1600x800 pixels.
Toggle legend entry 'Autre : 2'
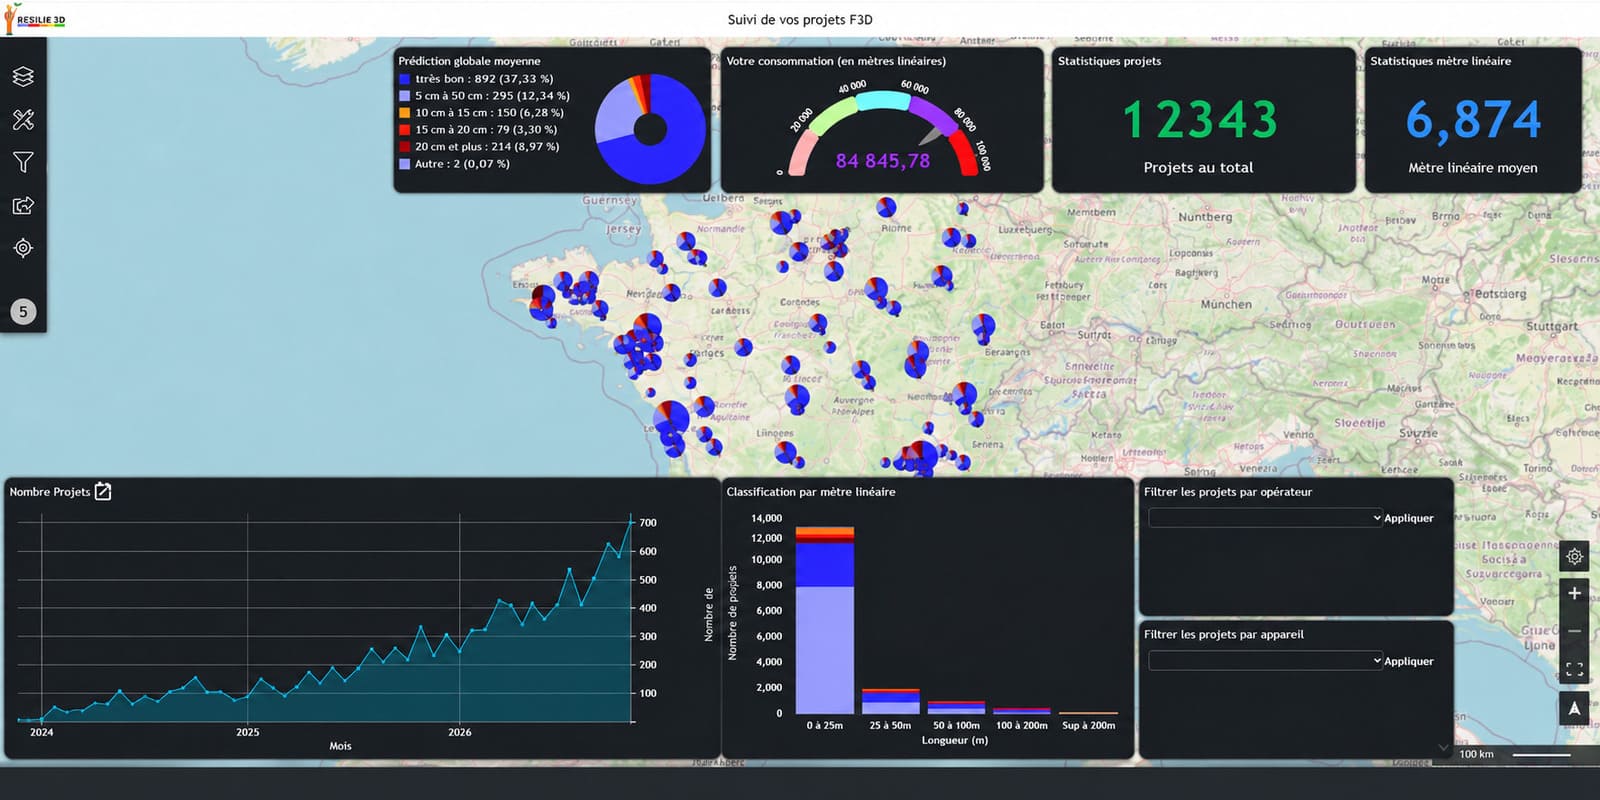pos(454,164)
